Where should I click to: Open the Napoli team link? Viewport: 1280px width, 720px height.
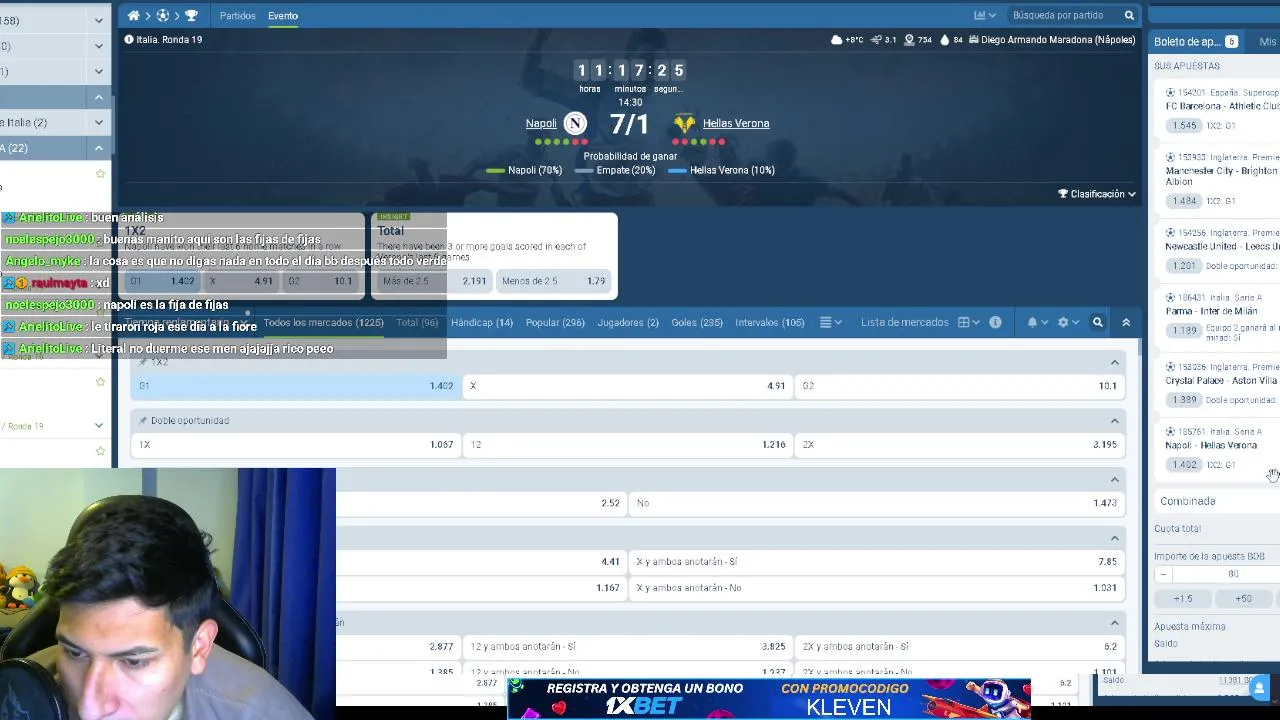pyautogui.click(x=541, y=124)
